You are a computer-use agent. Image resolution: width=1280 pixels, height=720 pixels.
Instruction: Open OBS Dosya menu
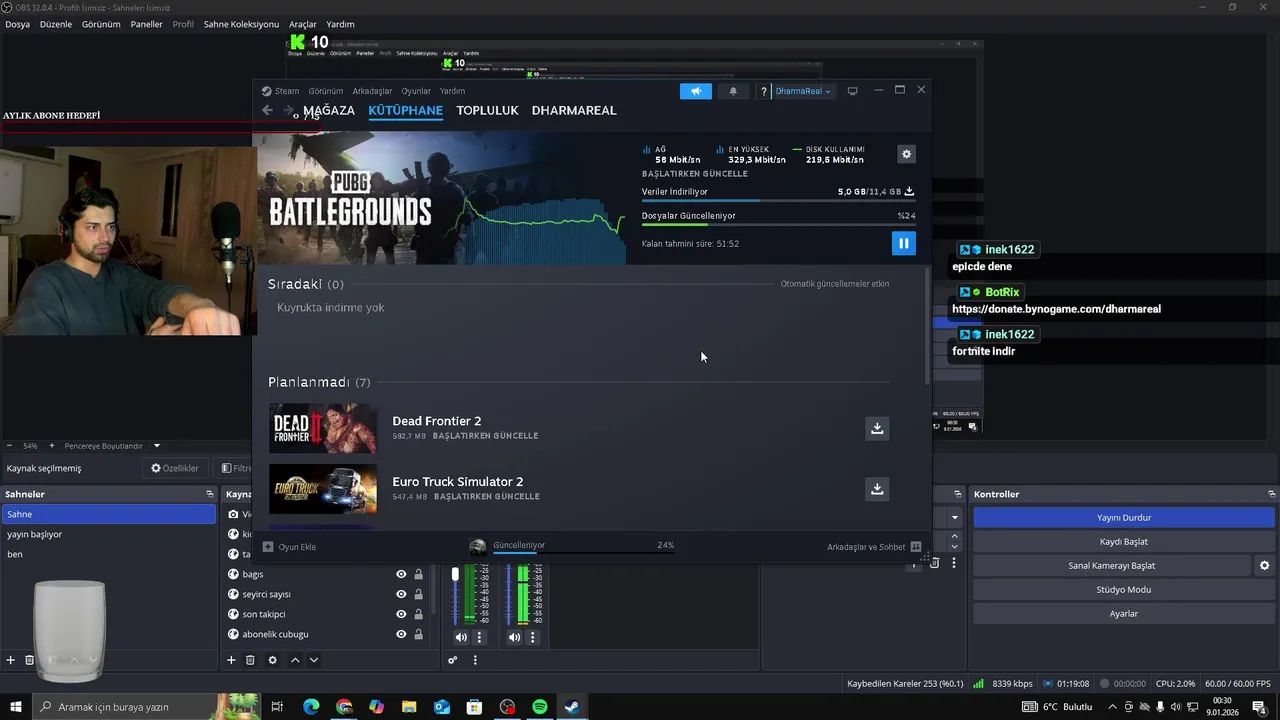coord(17,24)
